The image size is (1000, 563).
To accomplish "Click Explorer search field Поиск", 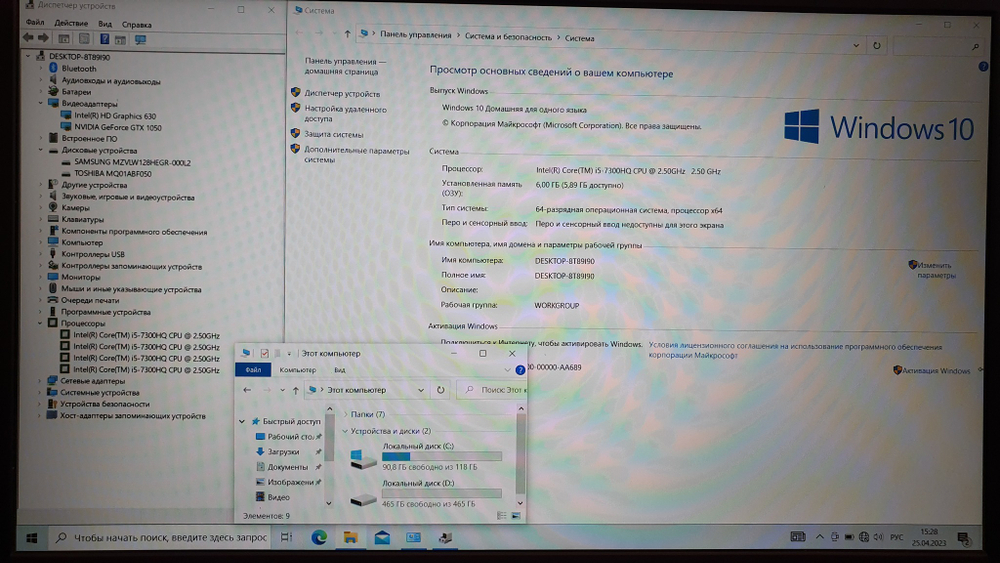I will point(493,390).
